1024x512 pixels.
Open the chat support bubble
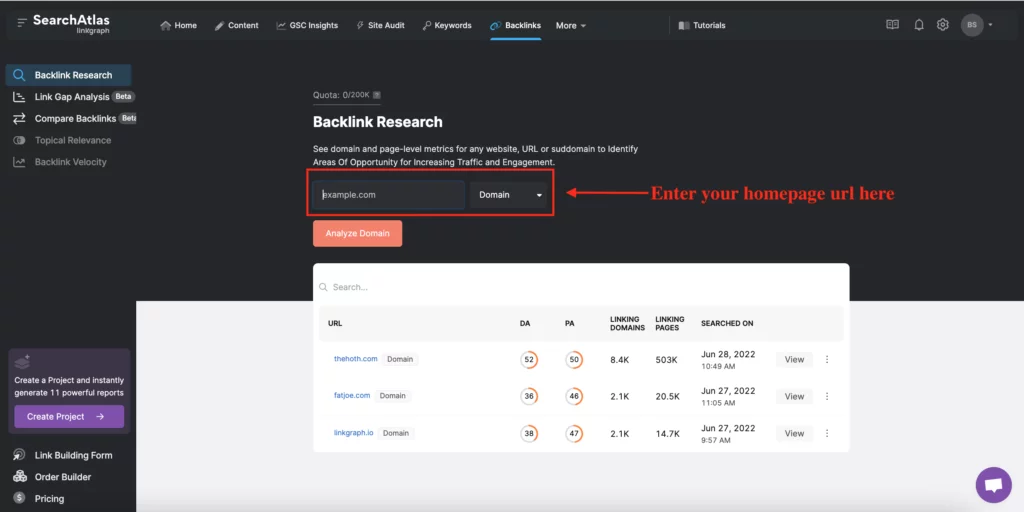click(993, 485)
